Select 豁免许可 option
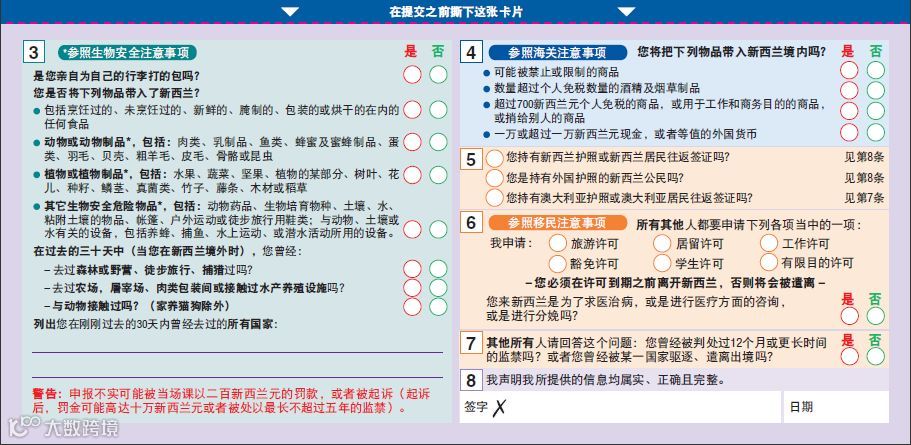The height and width of the screenshot is (445, 911). pyautogui.click(x=558, y=263)
